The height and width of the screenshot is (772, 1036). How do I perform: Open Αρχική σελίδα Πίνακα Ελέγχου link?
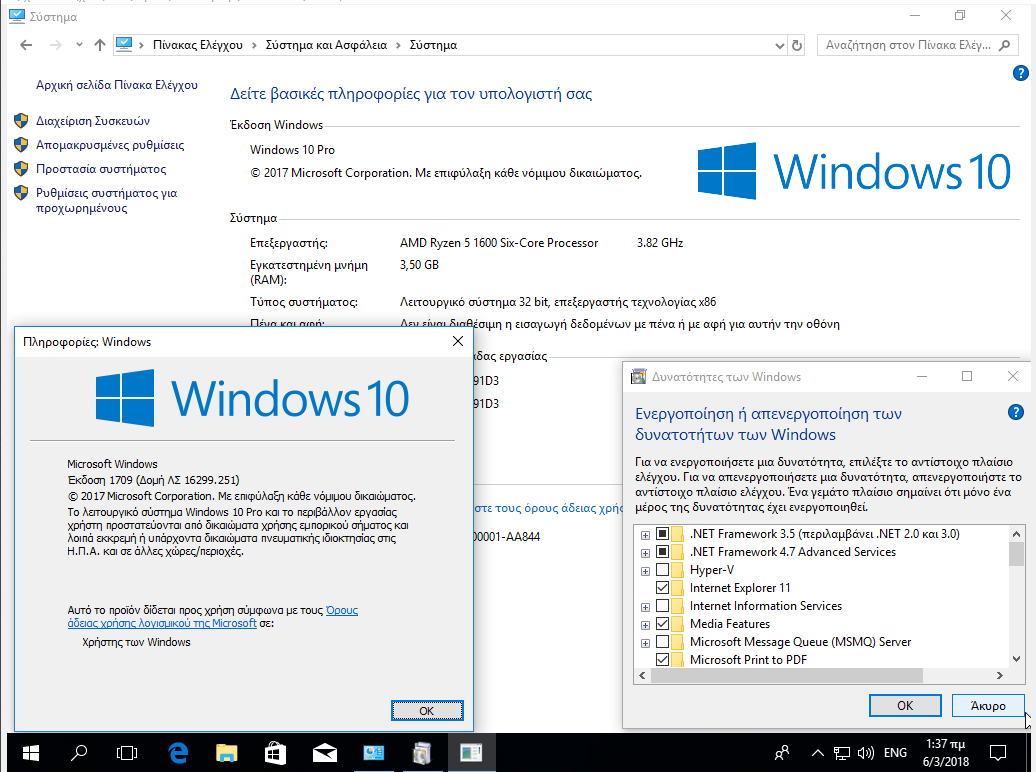(117, 85)
